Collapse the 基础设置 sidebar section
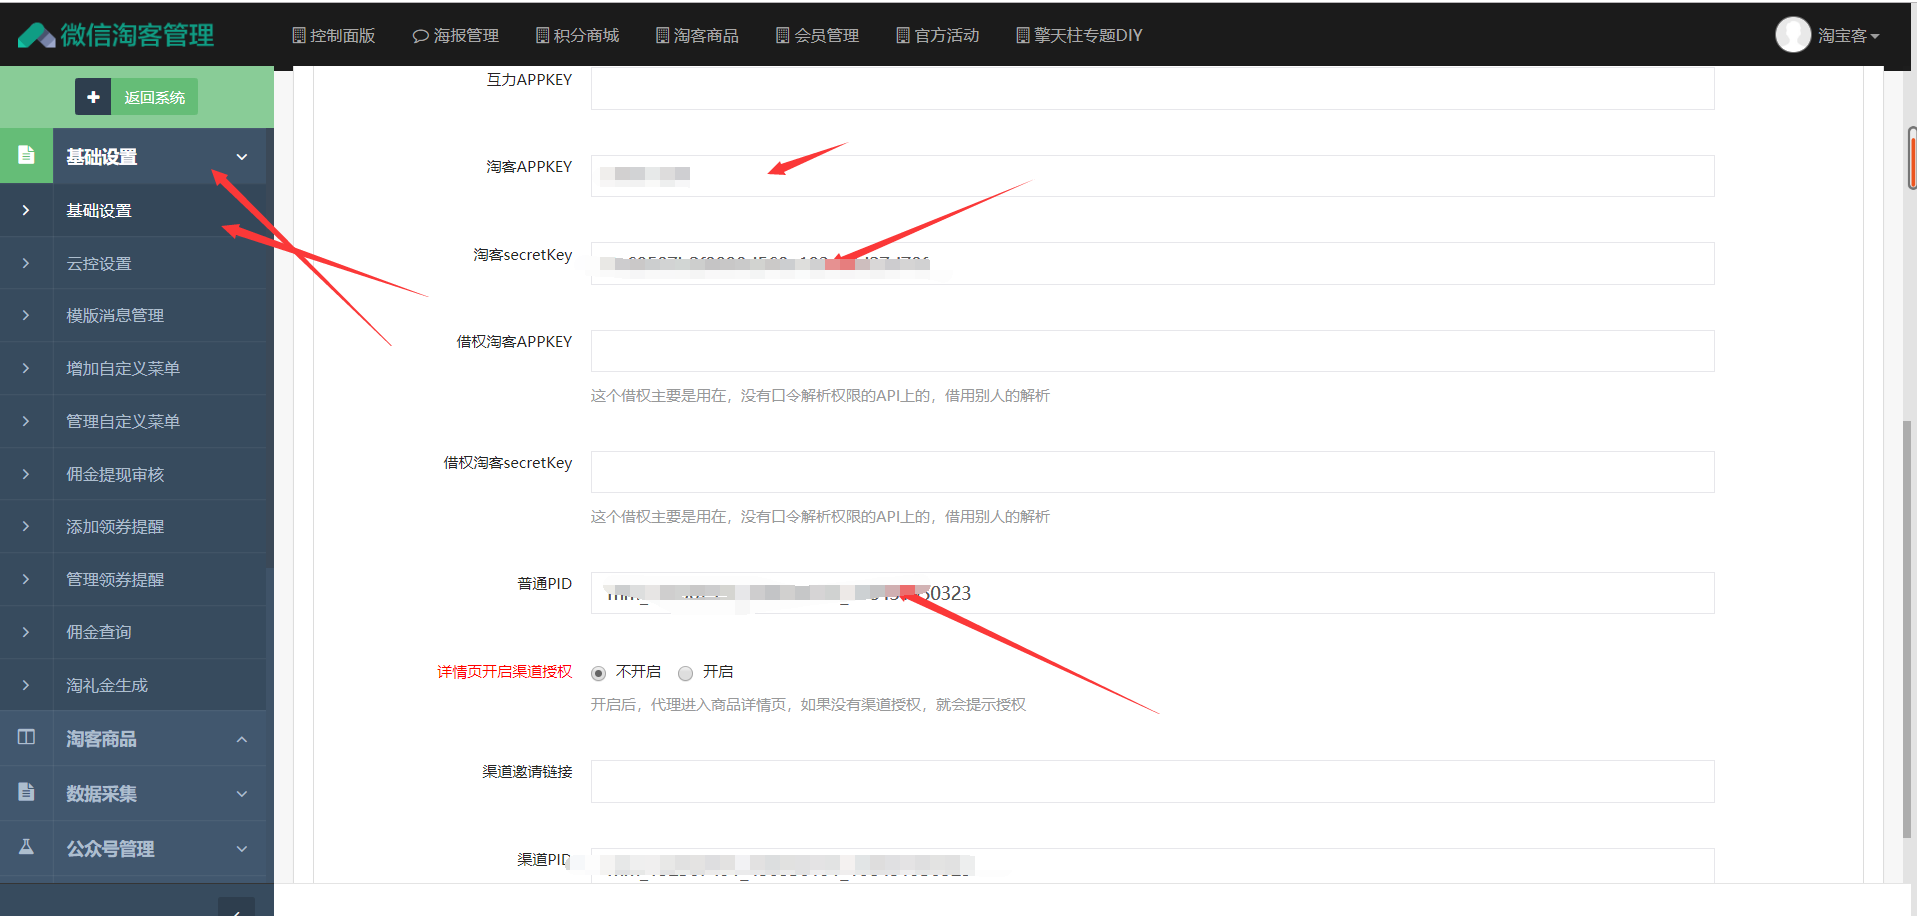Viewport: 1917px width, 916px height. point(240,156)
